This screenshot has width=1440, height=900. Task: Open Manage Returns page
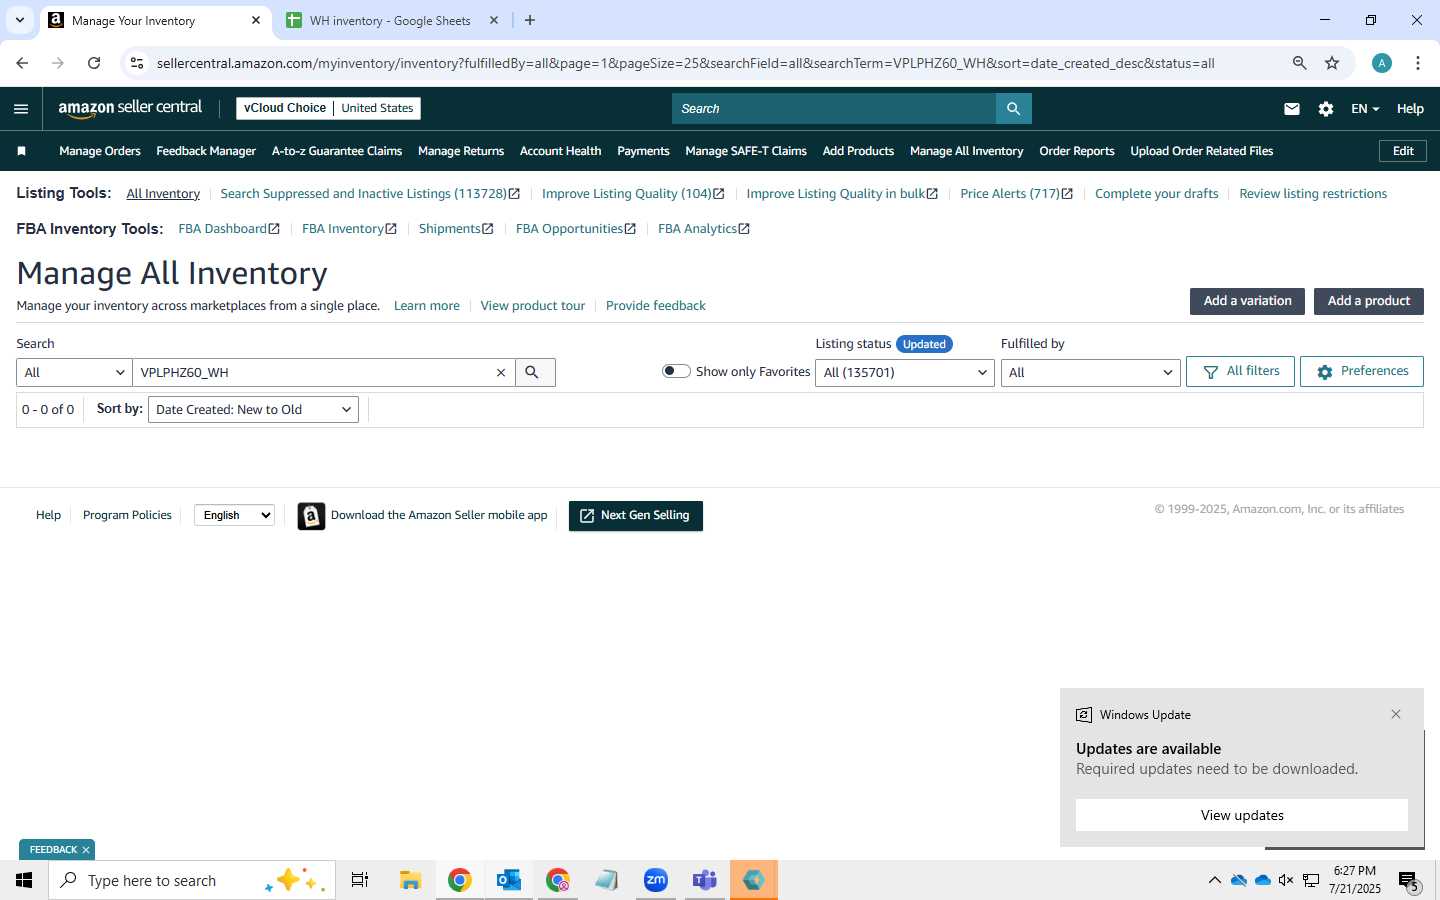461,151
